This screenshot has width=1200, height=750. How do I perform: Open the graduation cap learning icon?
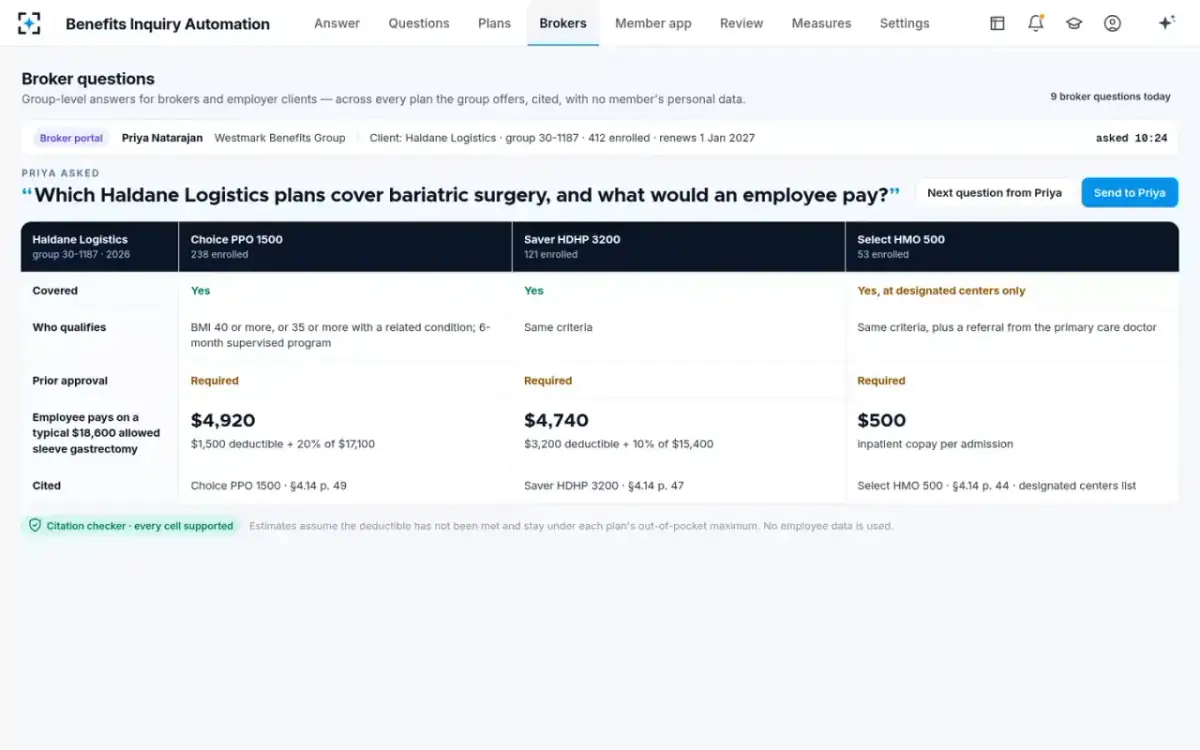click(1074, 23)
